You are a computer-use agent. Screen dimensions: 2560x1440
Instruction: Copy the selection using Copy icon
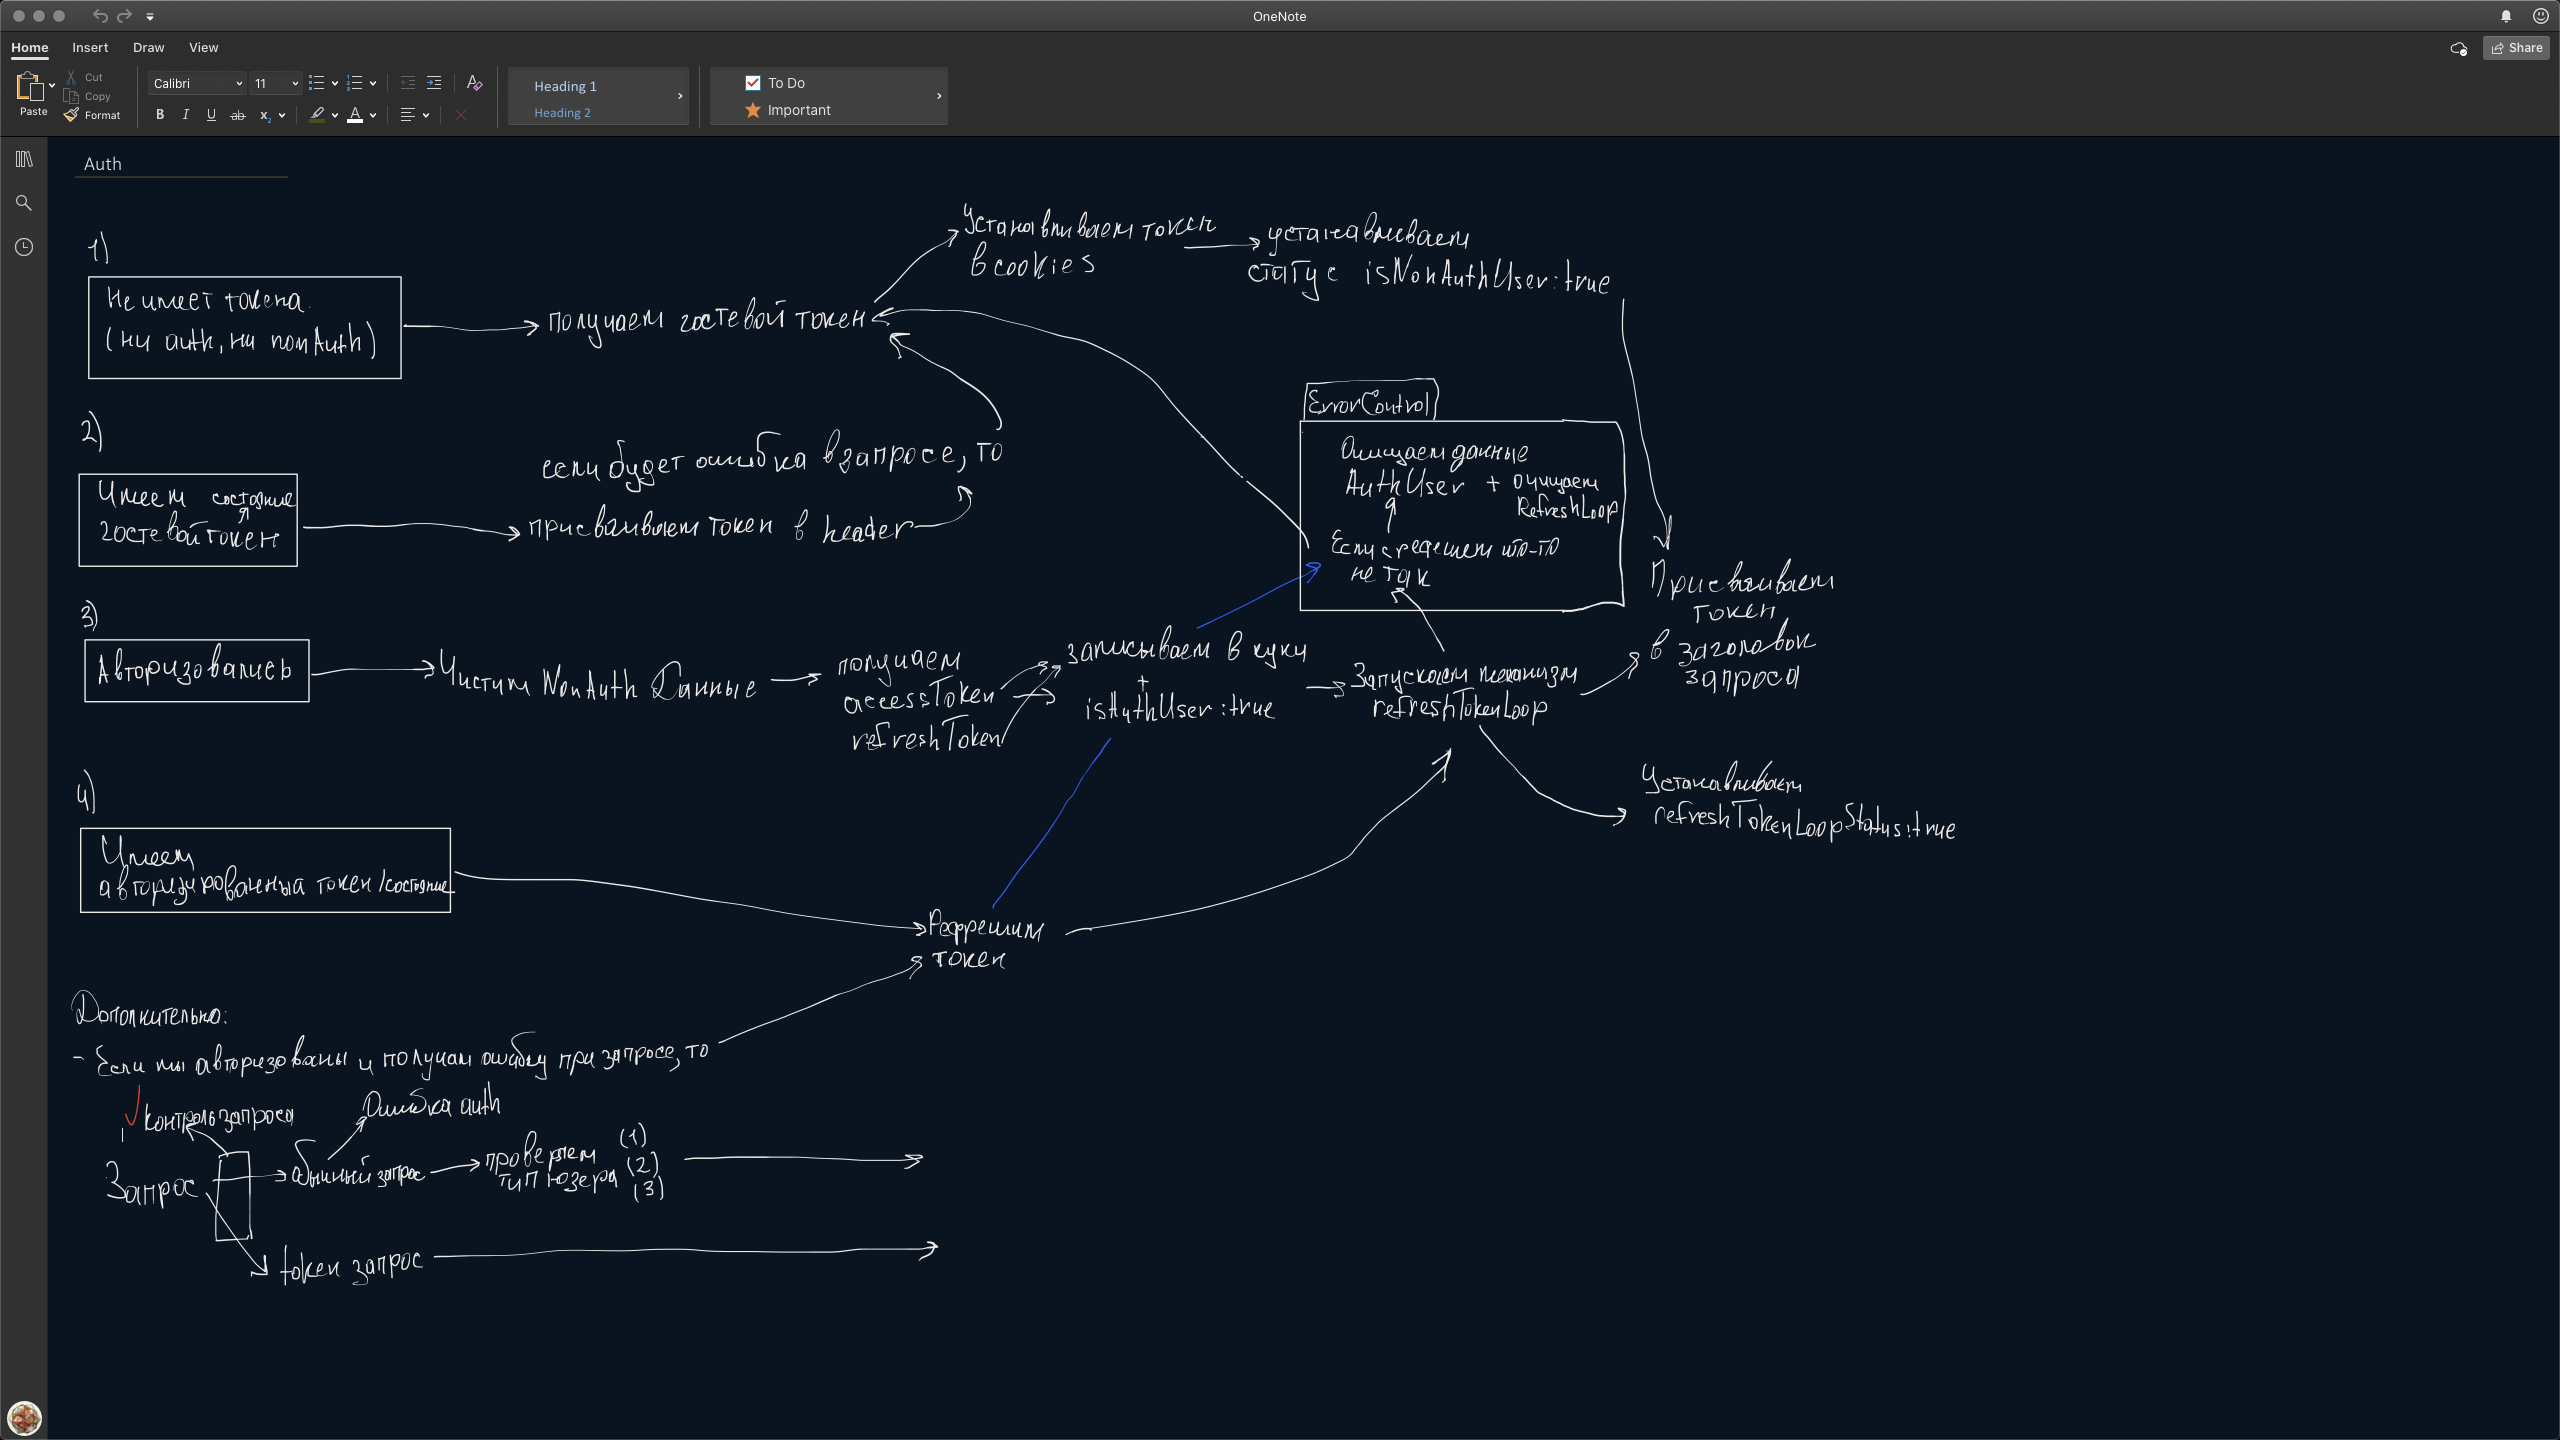[x=71, y=96]
